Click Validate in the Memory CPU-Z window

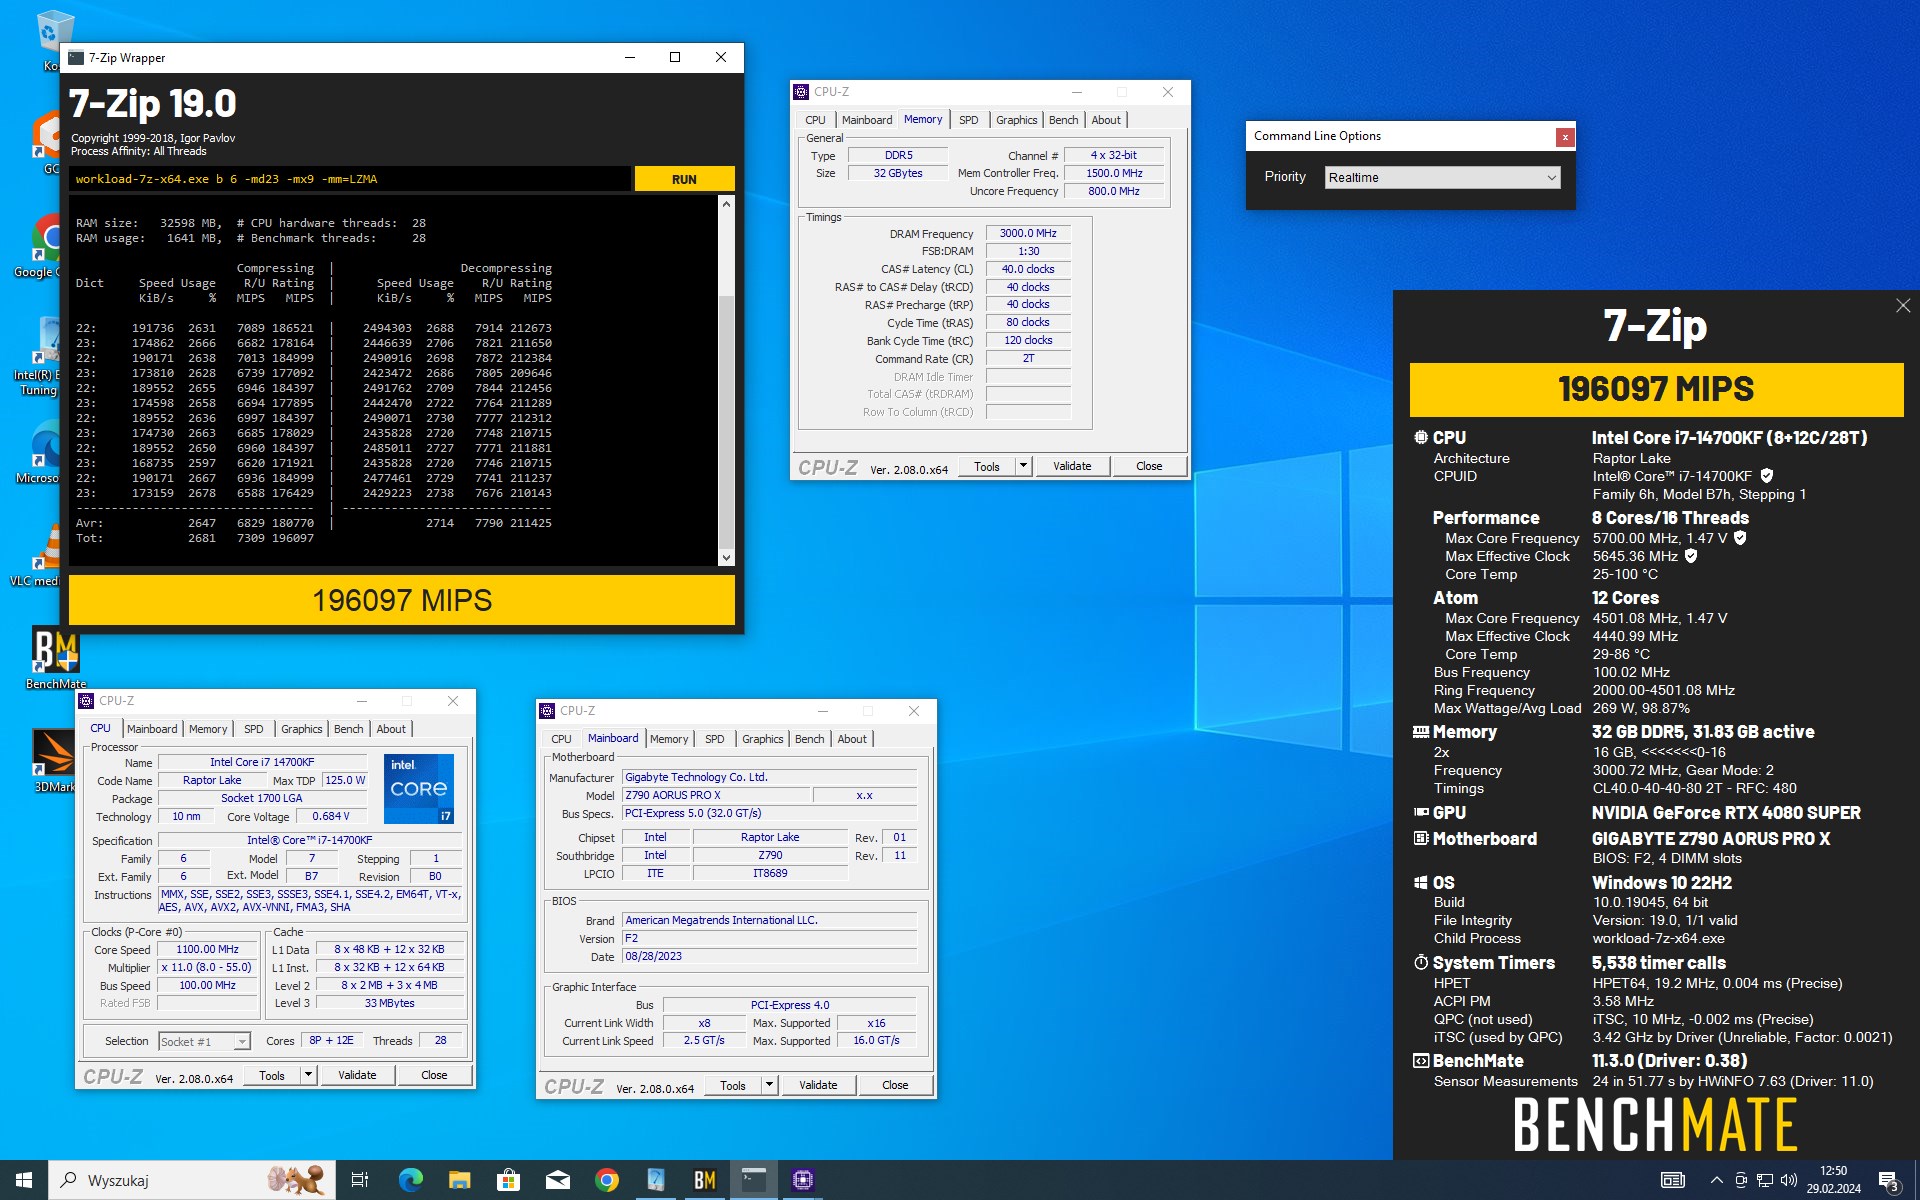tap(1072, 466)
